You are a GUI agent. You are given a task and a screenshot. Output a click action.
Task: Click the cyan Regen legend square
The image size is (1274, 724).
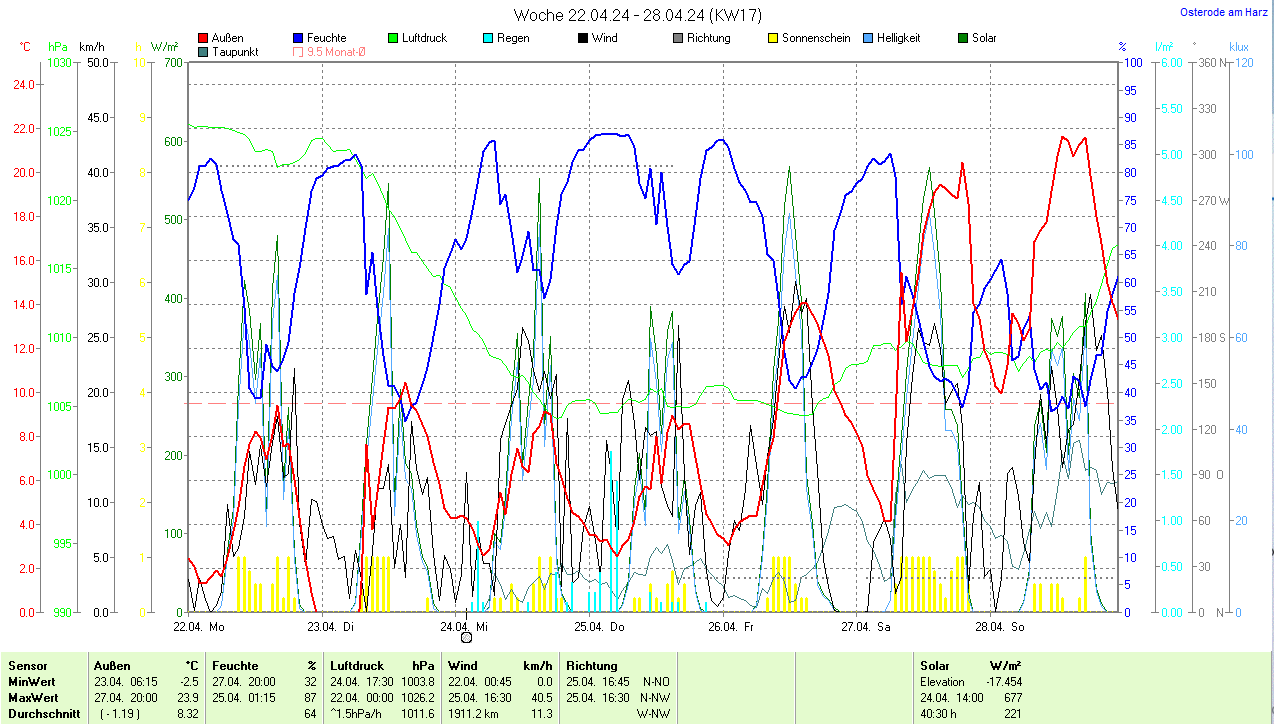click(488, 39)
